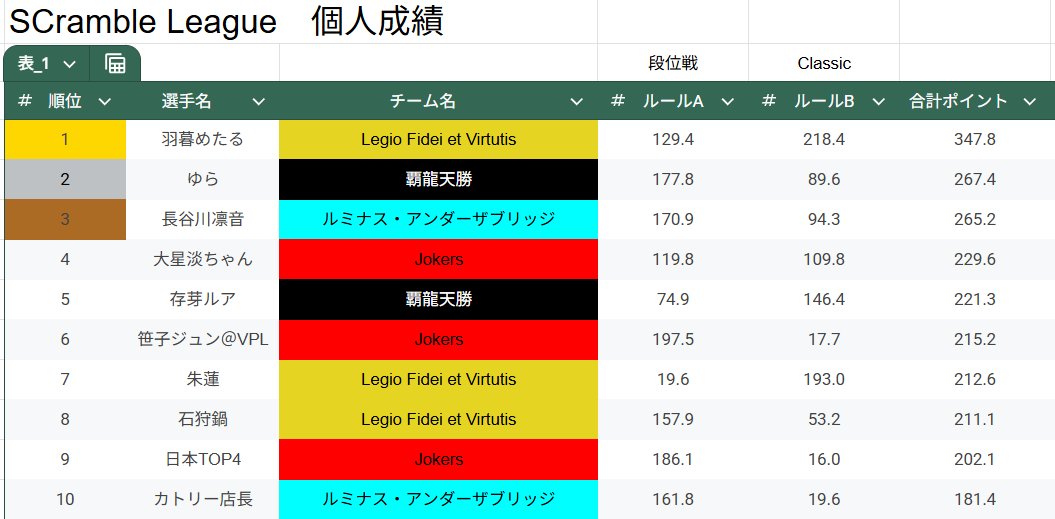Select ルールA value 197.5
The image size is (1055, 519).
[x=673, y=339]
